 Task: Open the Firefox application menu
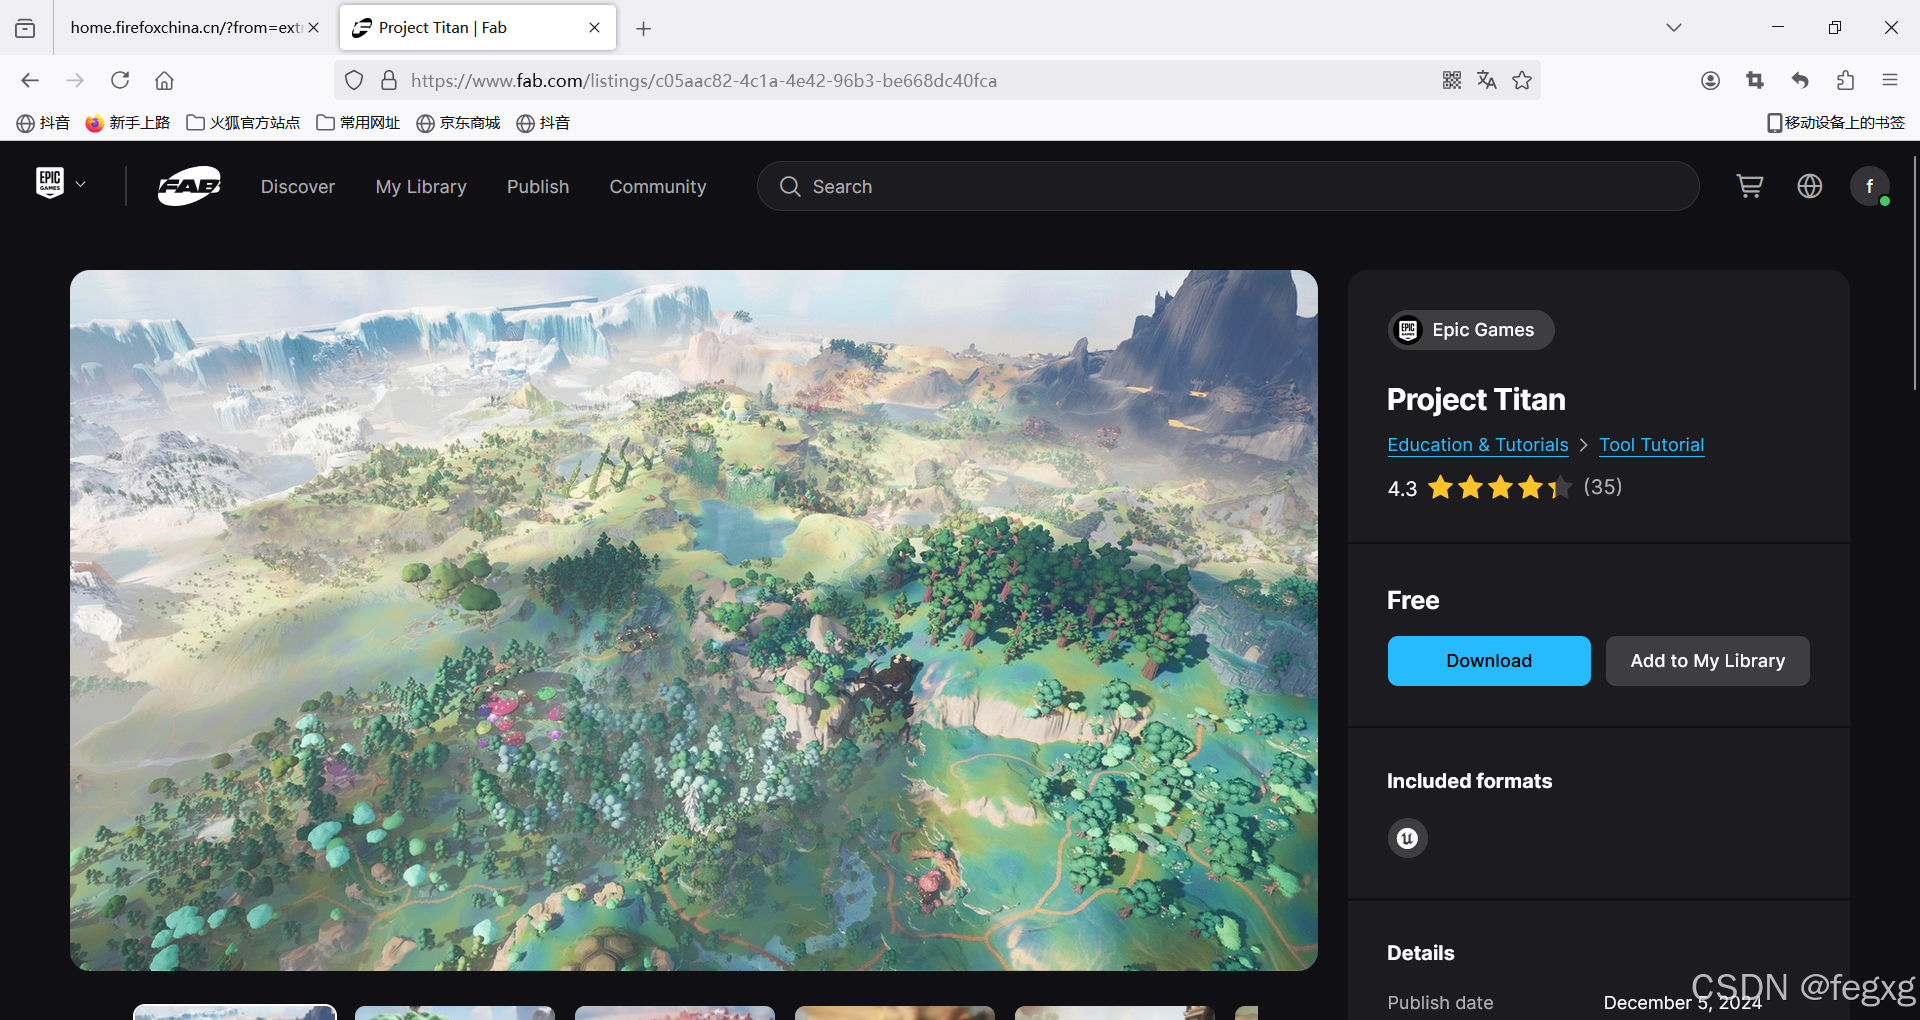click(x=1890, y=80)
